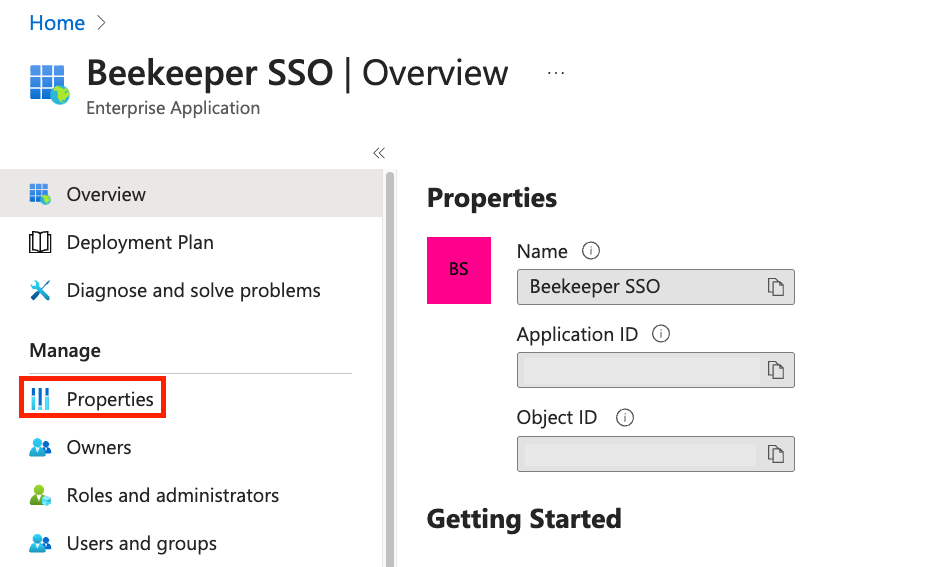933x567 pixels.
Task: Click the Deployment Plan book icon
Action: pyautogui.click(x=40, y=242)
